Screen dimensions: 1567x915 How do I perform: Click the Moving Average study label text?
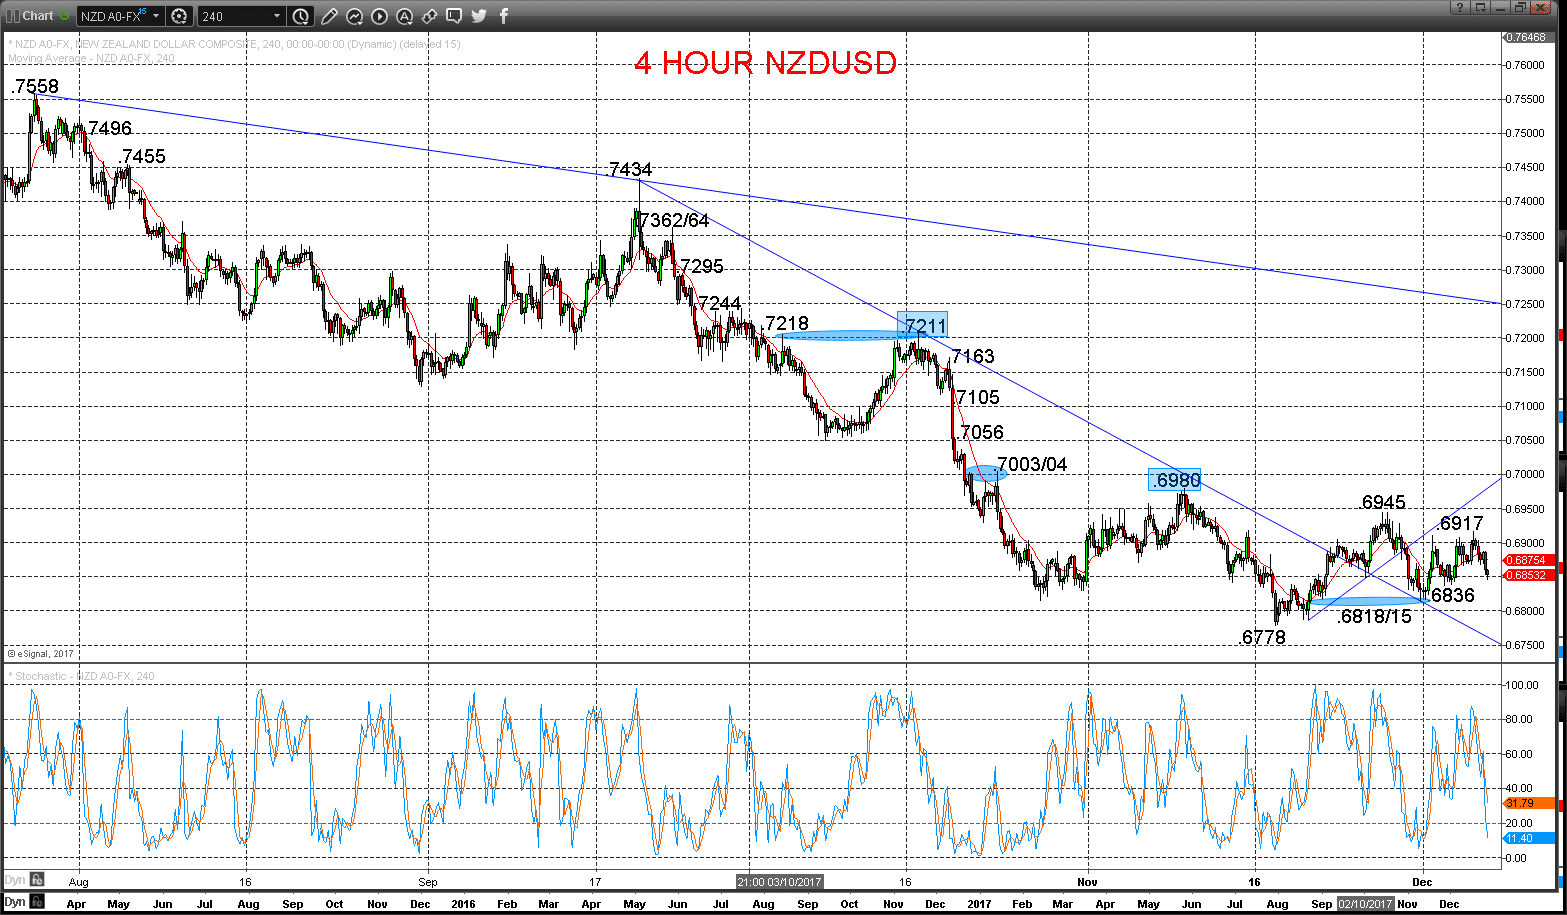click(x=91, y=58)
